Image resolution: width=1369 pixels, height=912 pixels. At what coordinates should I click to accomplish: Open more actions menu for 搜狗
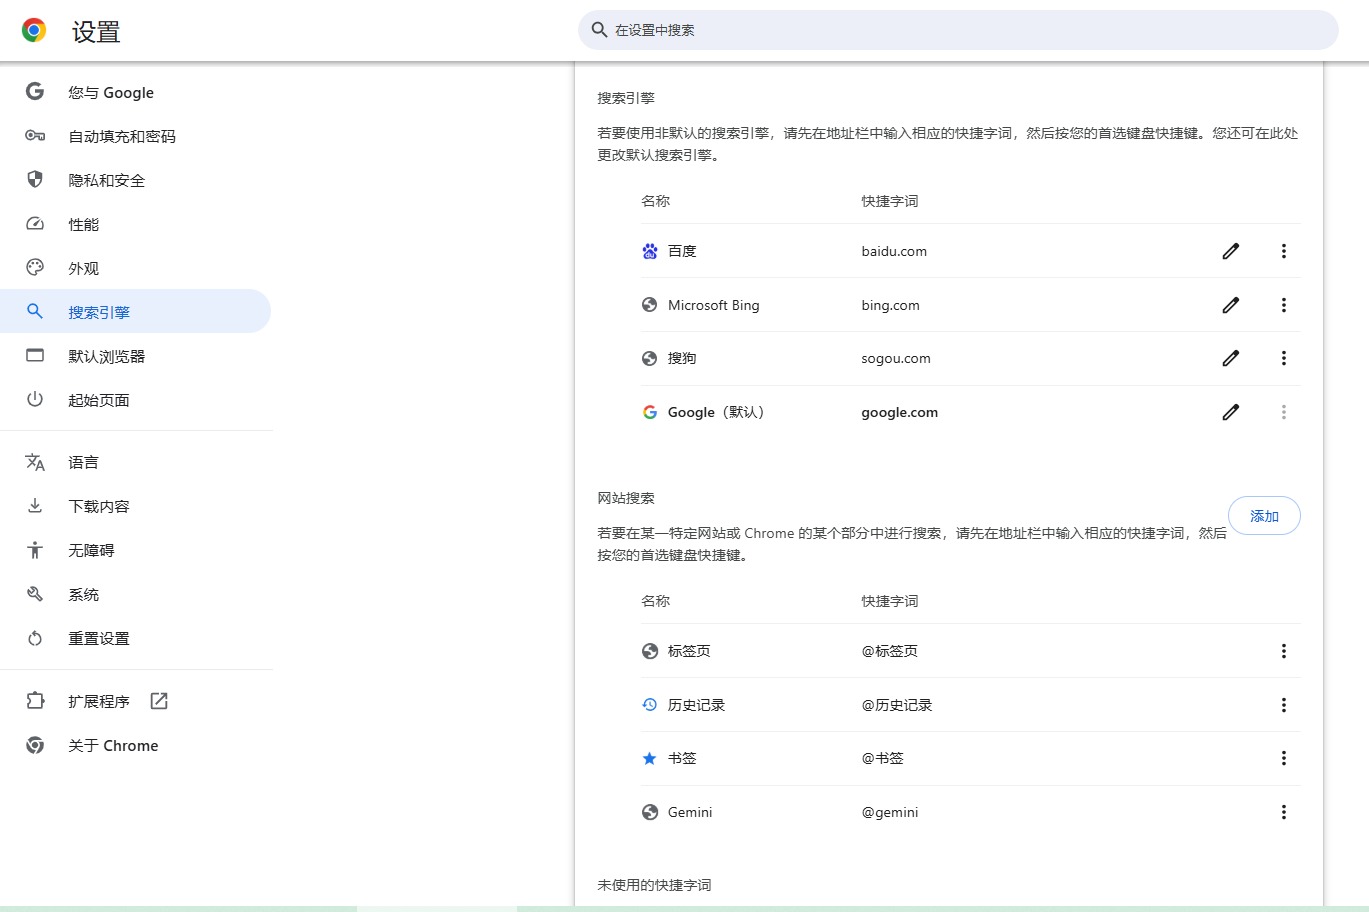coord(1284,358)
